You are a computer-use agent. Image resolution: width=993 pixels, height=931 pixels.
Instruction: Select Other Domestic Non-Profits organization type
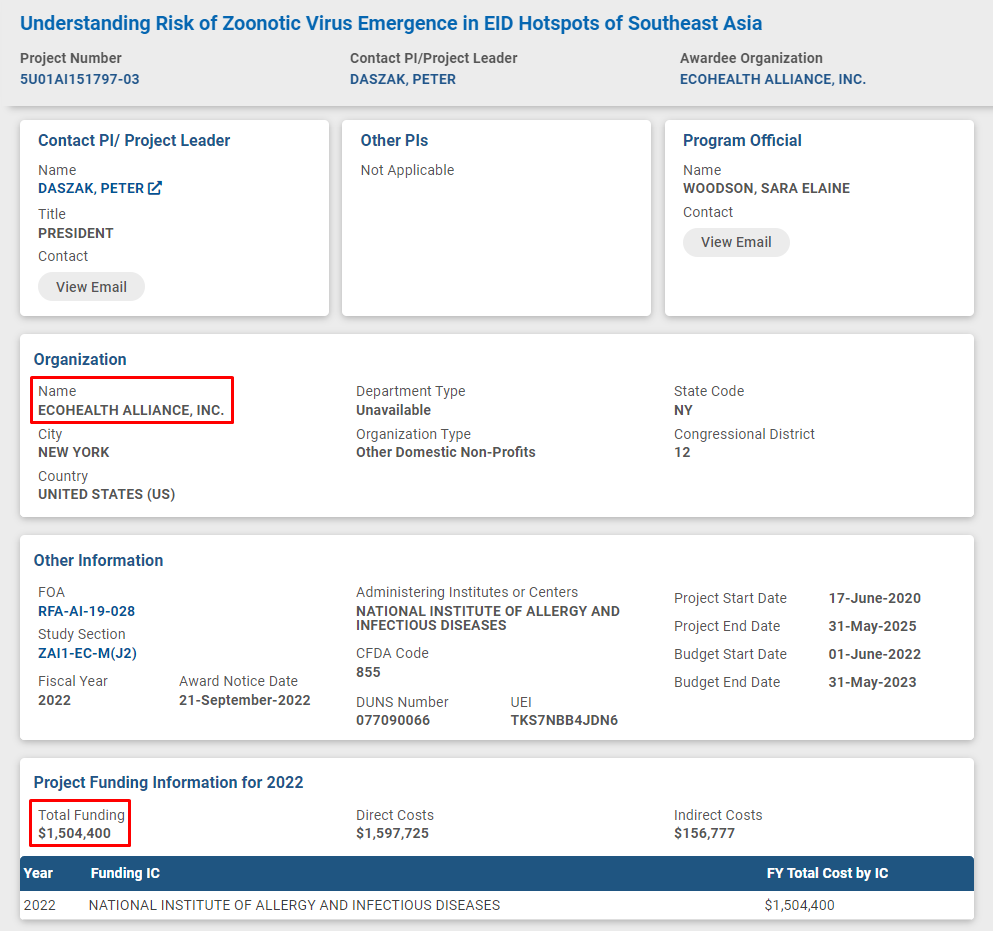(446, 452)
